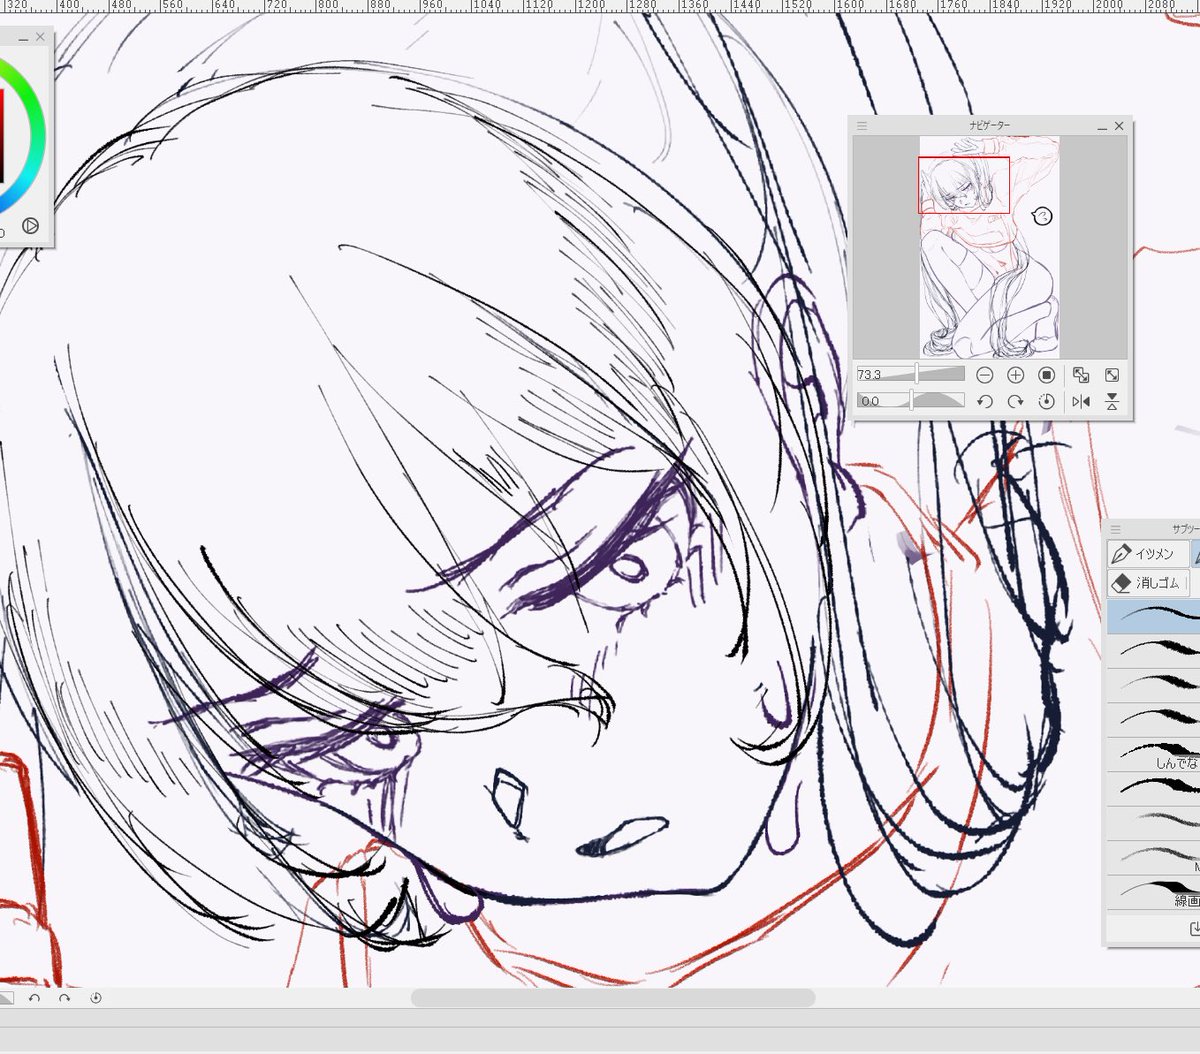Select the highlighted first brush in Sub Tool
The height and width of the screenshot is (1054, 1200).
[1153, 616]
